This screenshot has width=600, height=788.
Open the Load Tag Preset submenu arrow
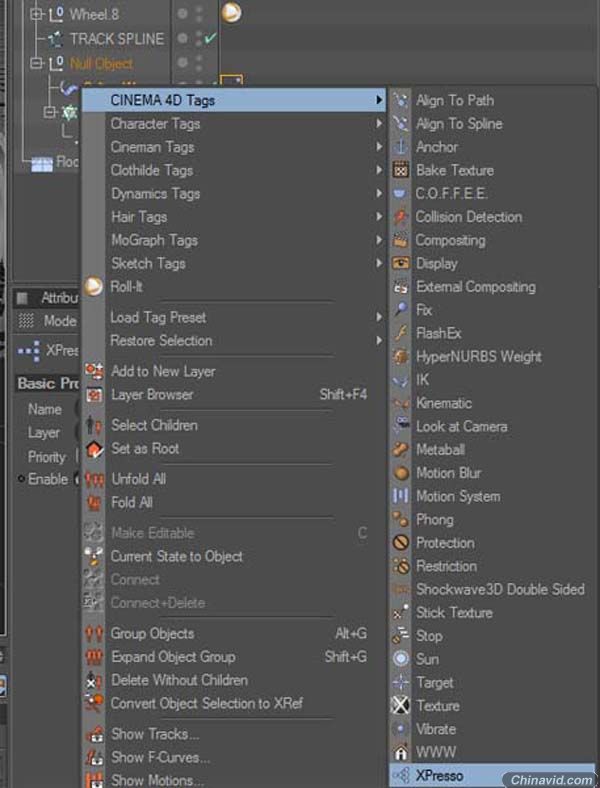point(379,317)
